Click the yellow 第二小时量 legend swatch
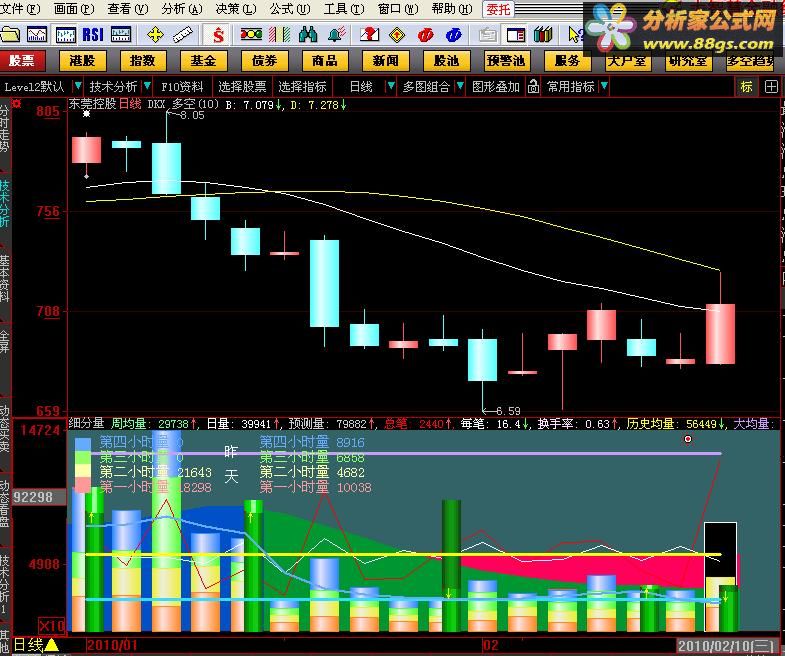The height and width of the screenshot is (656, 785). coord(83,471)
